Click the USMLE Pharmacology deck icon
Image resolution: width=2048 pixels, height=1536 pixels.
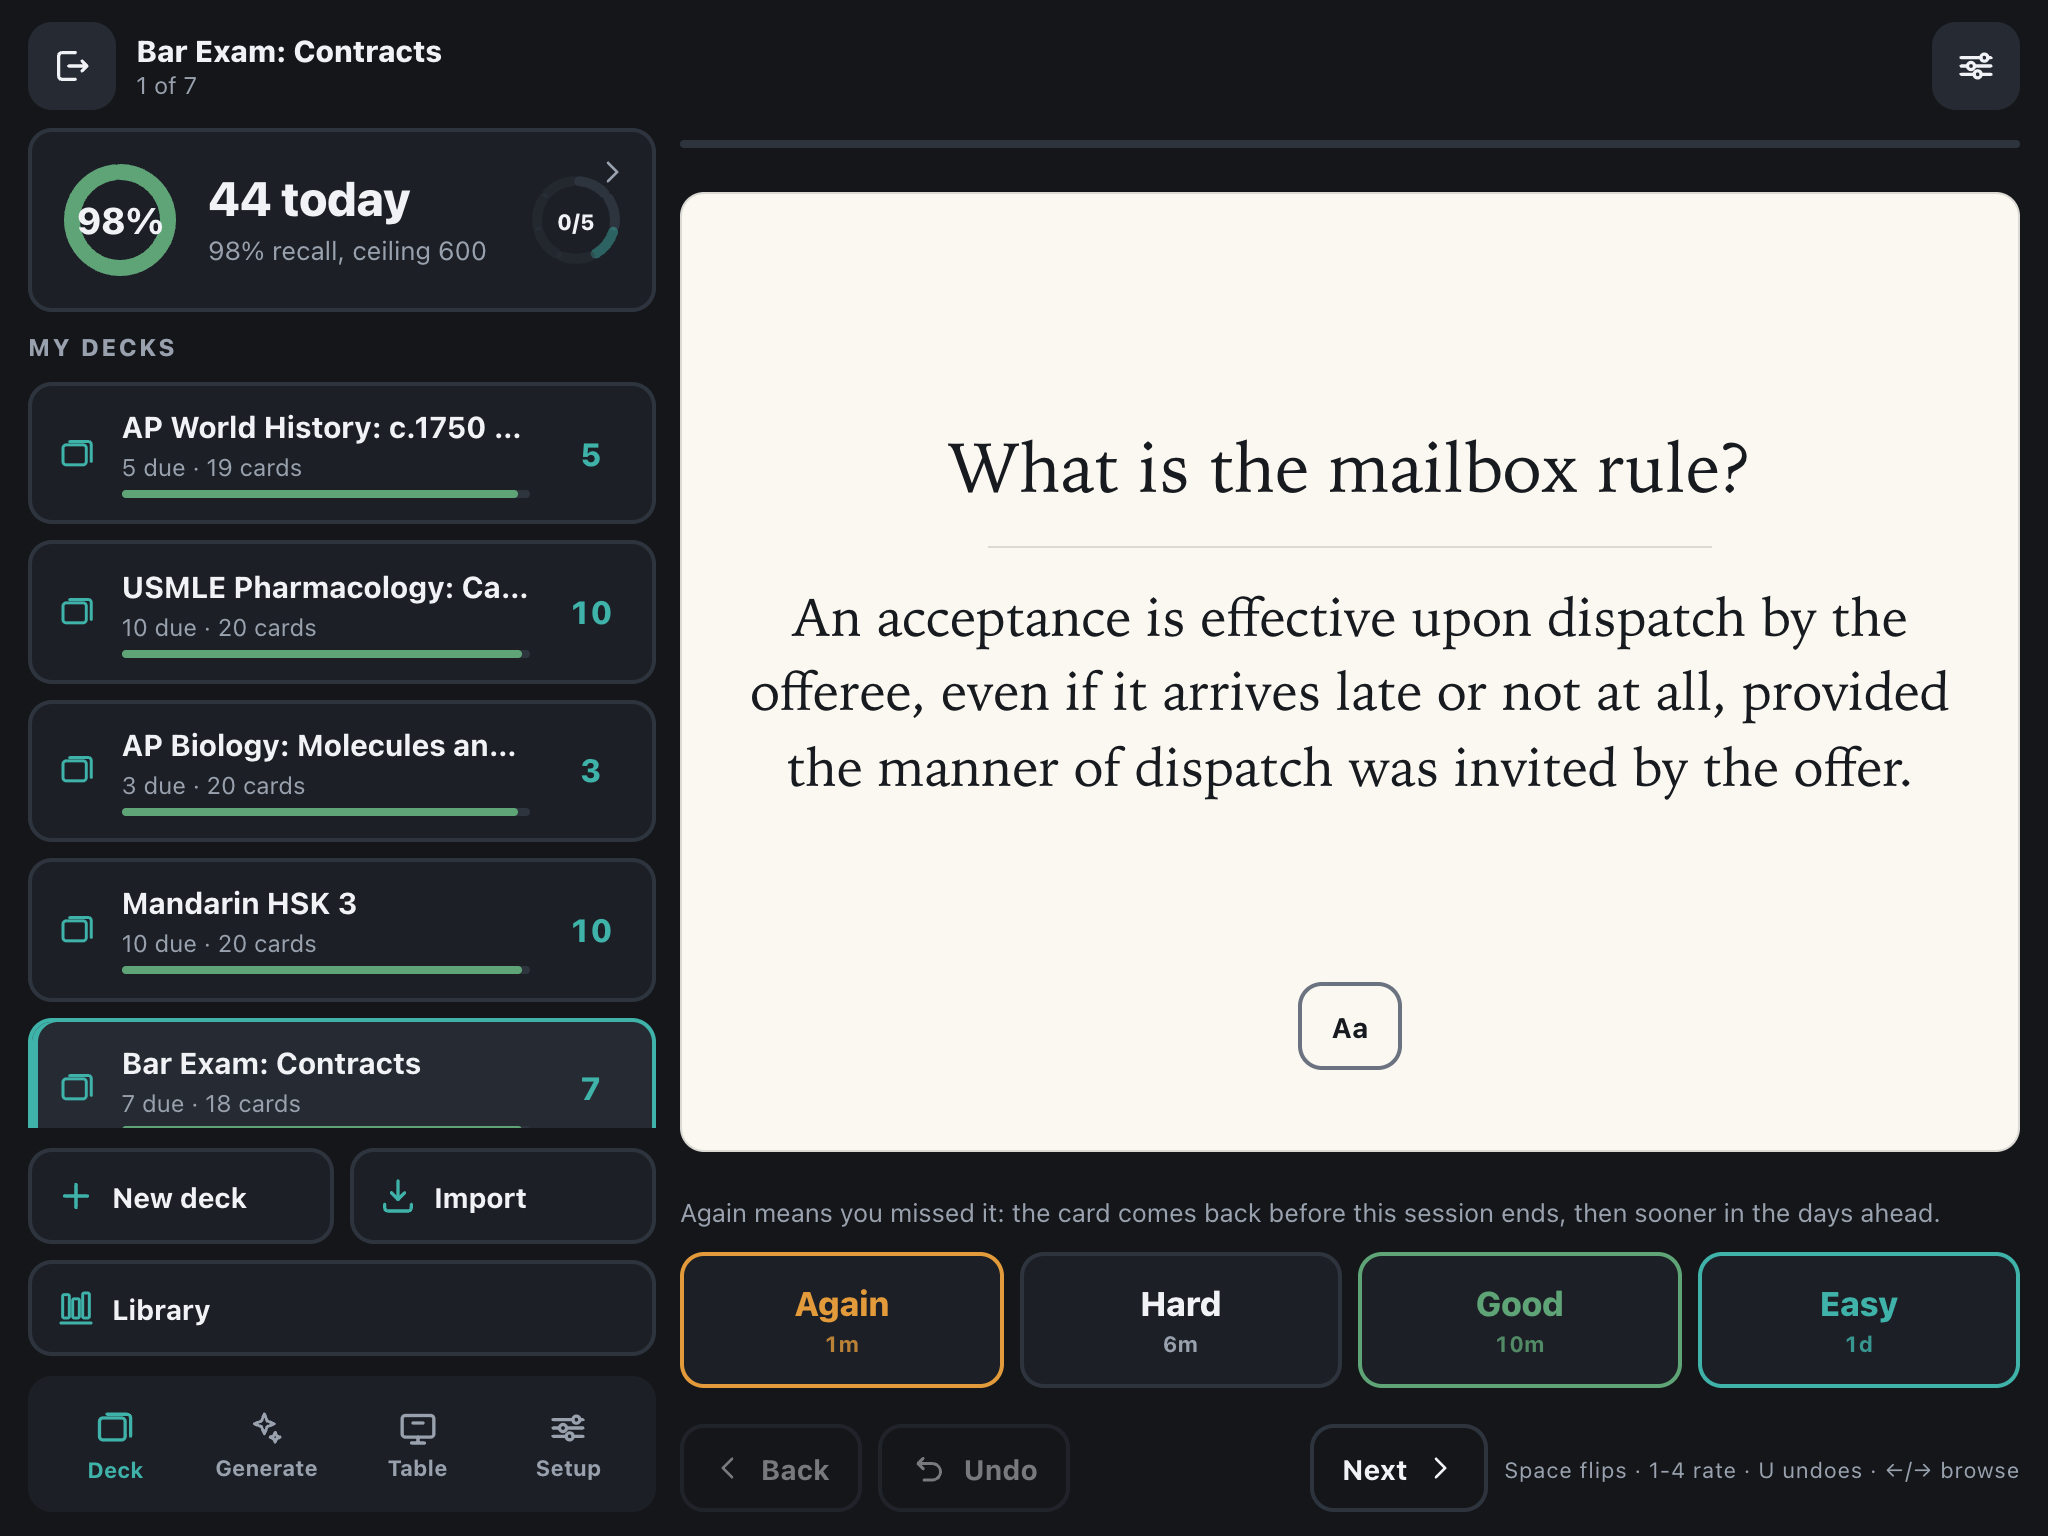click(77, 611)
